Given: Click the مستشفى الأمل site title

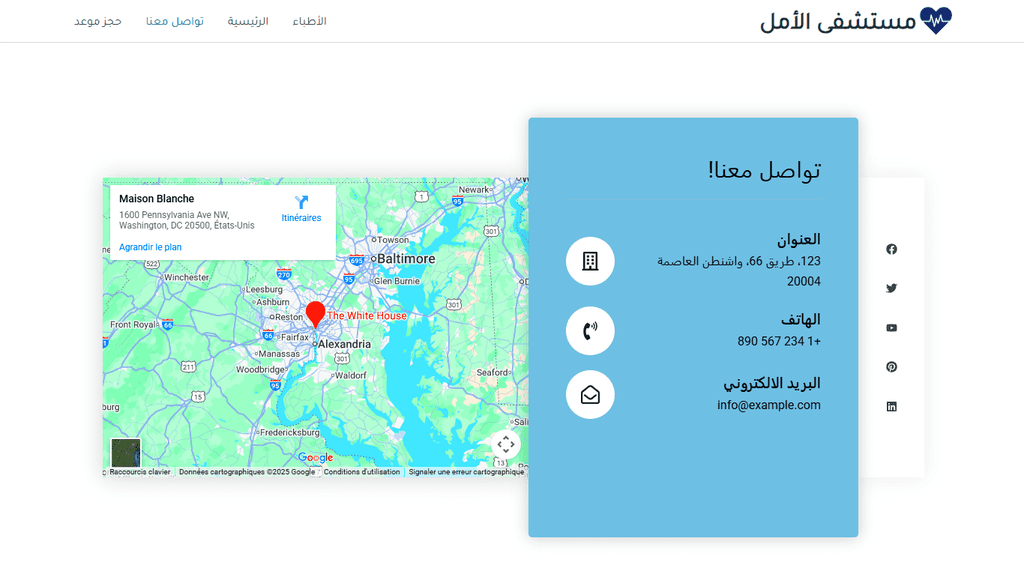Looking at the screenshot, I should (x=839, y=22).
